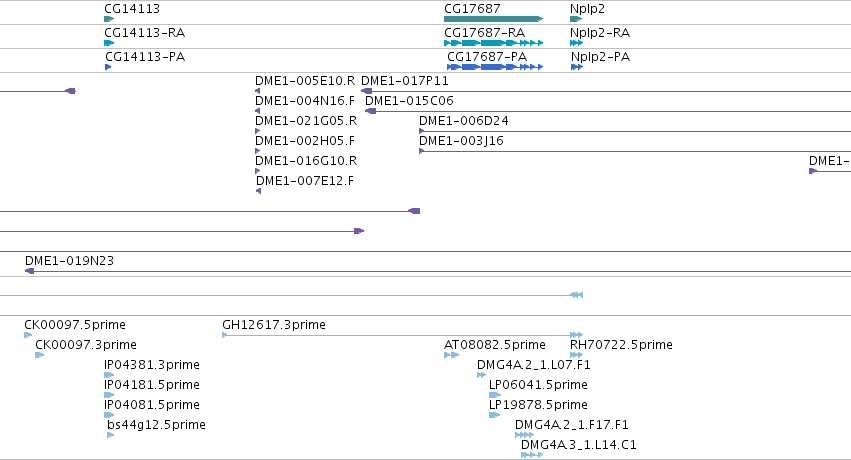
Task: Click the DME1-021G05.R label
Action: click(x=306, y=121)
